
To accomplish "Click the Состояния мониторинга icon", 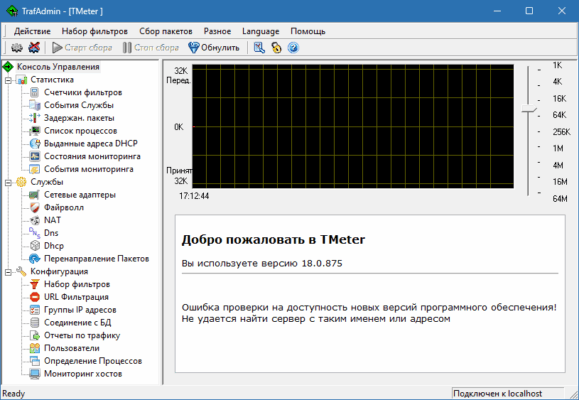I will [x=35, y=156].
